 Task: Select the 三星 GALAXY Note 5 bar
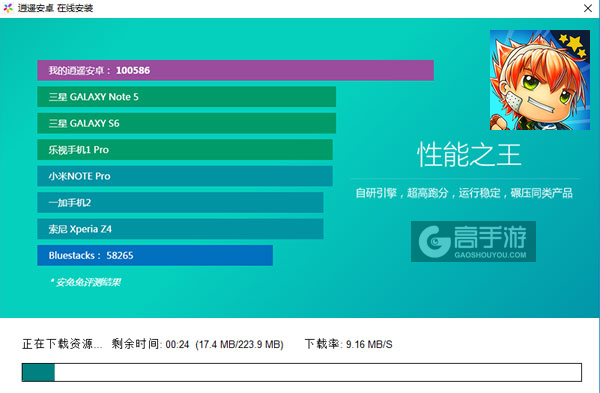pyautogui.click(x=186, y=97)
